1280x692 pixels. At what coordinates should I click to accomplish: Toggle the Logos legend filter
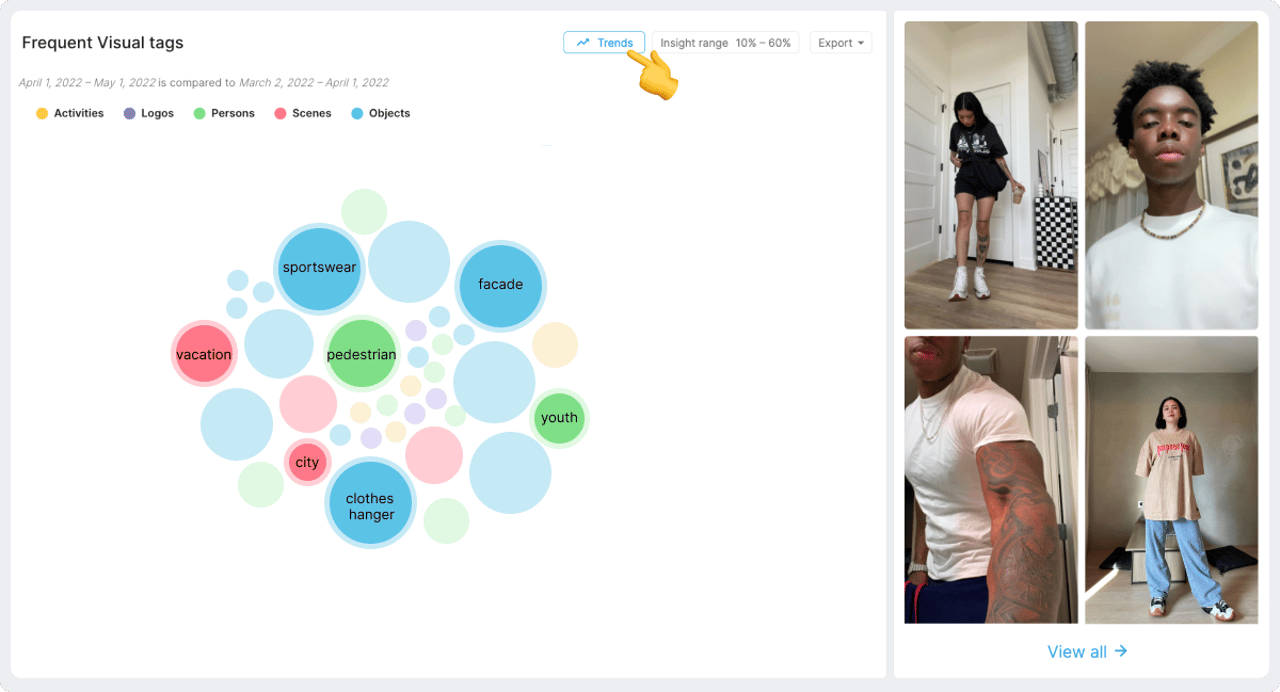click(x=149, y=114)
